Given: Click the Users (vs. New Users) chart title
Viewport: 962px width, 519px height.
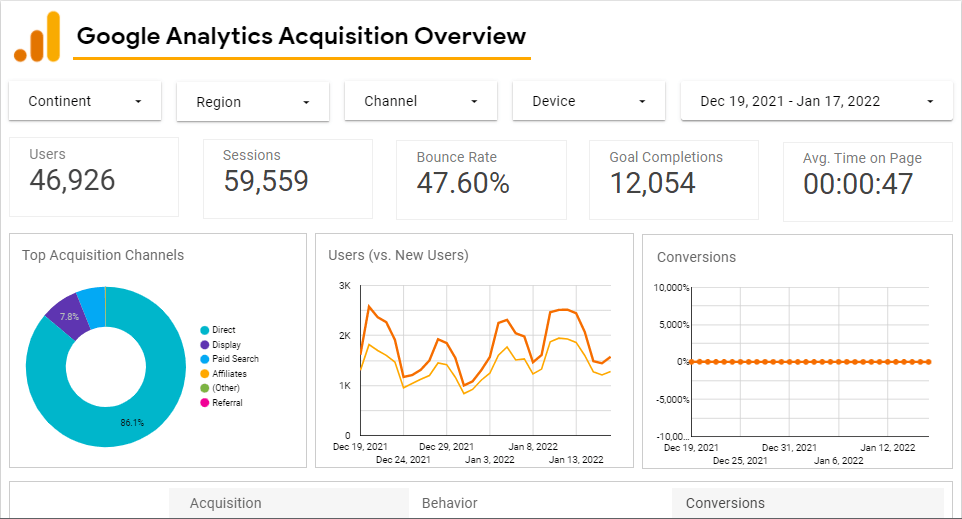Looking at the screenshot, I should [398, 255].
